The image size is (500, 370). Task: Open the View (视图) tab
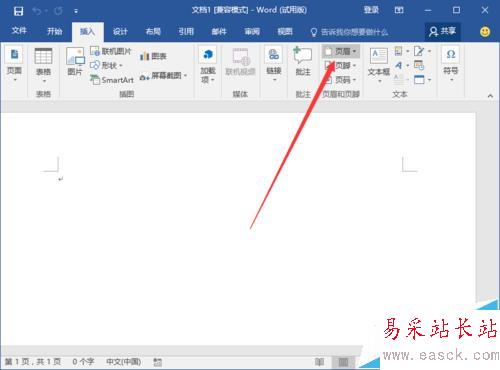coord(285,32)
